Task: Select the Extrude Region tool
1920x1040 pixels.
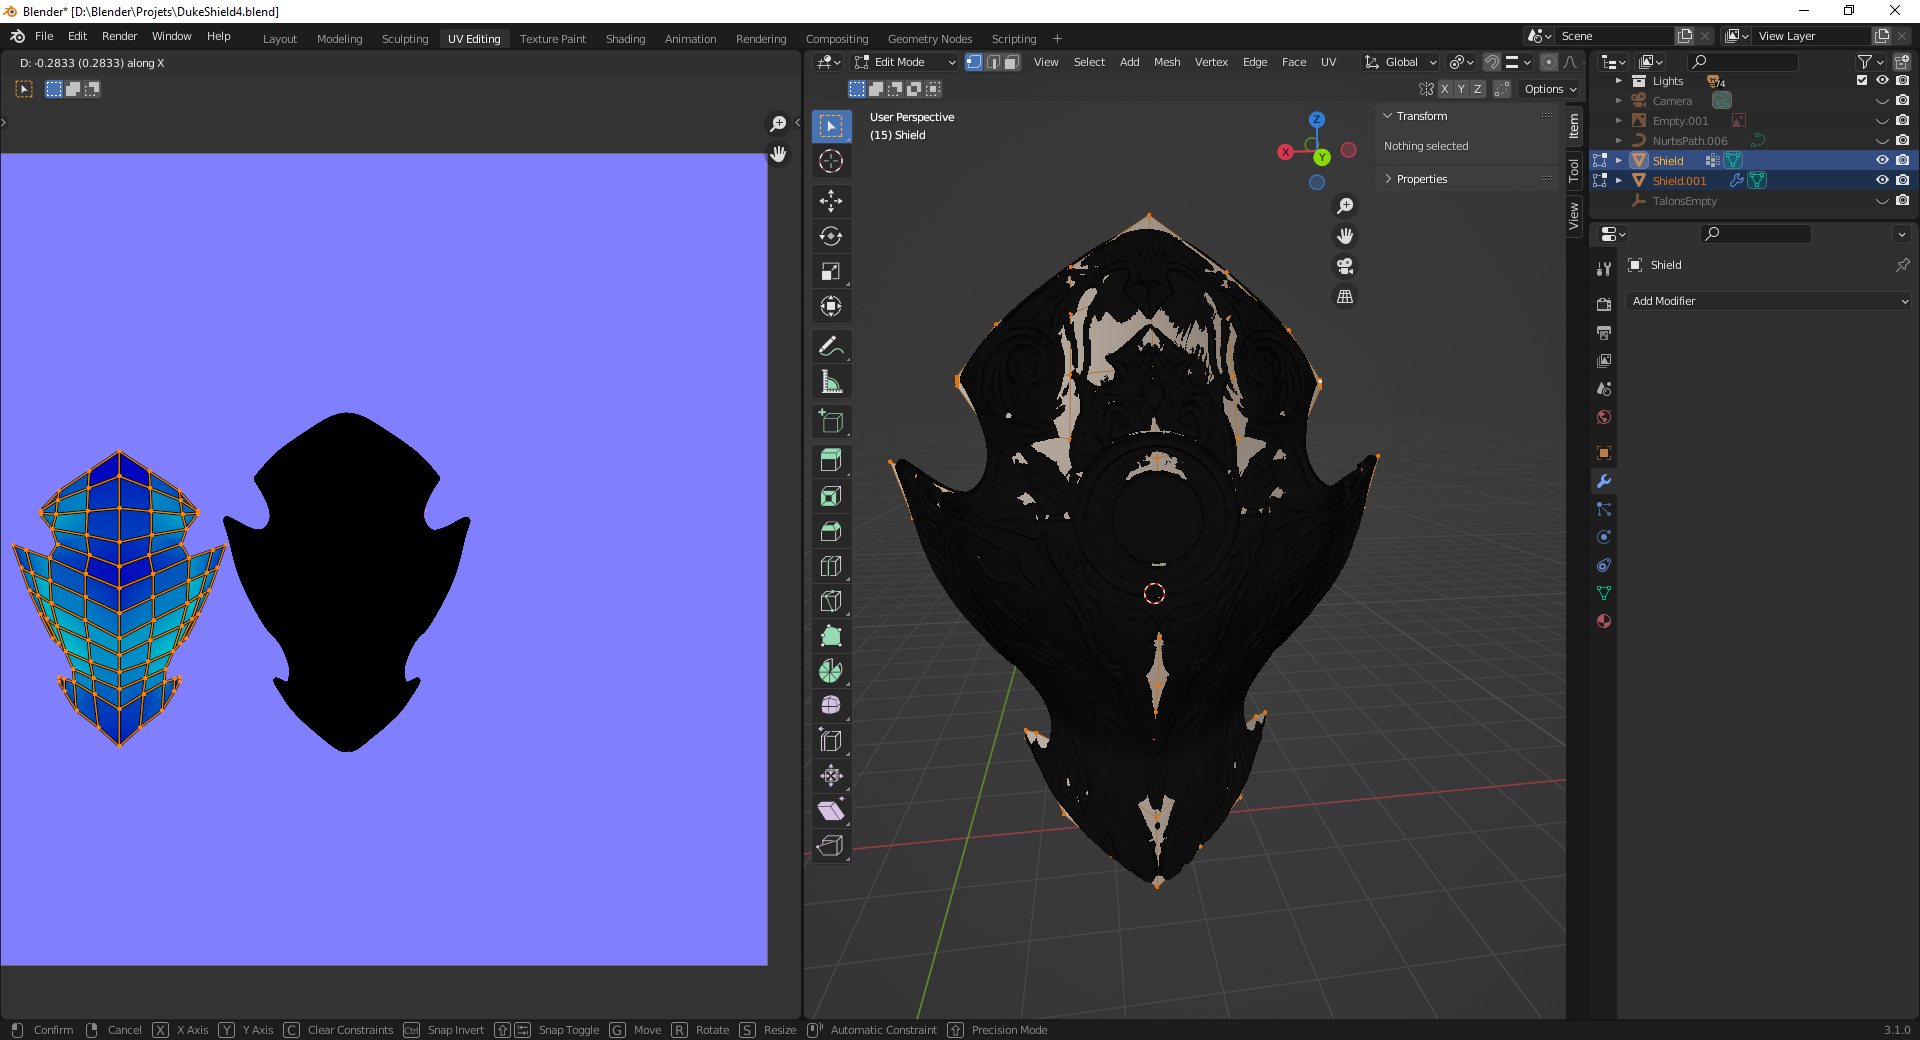Action: tap(831, 460)
